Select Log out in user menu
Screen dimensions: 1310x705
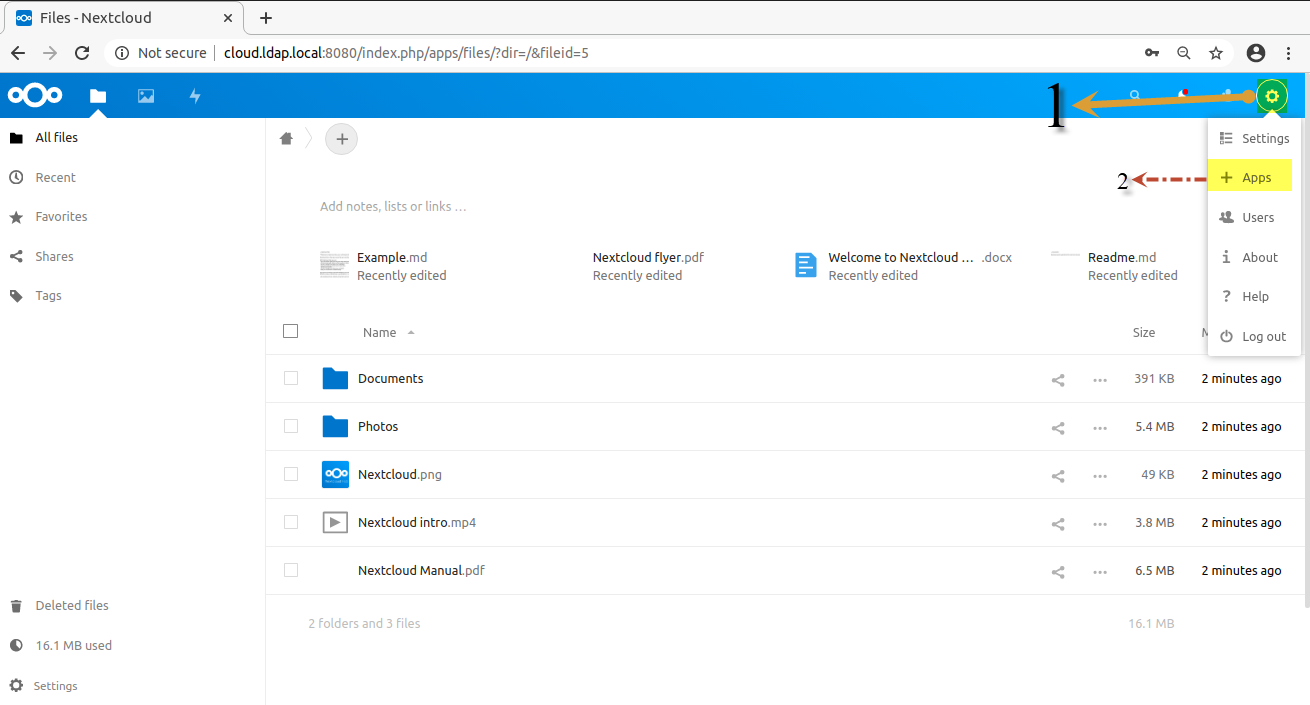coord(1254,337)
